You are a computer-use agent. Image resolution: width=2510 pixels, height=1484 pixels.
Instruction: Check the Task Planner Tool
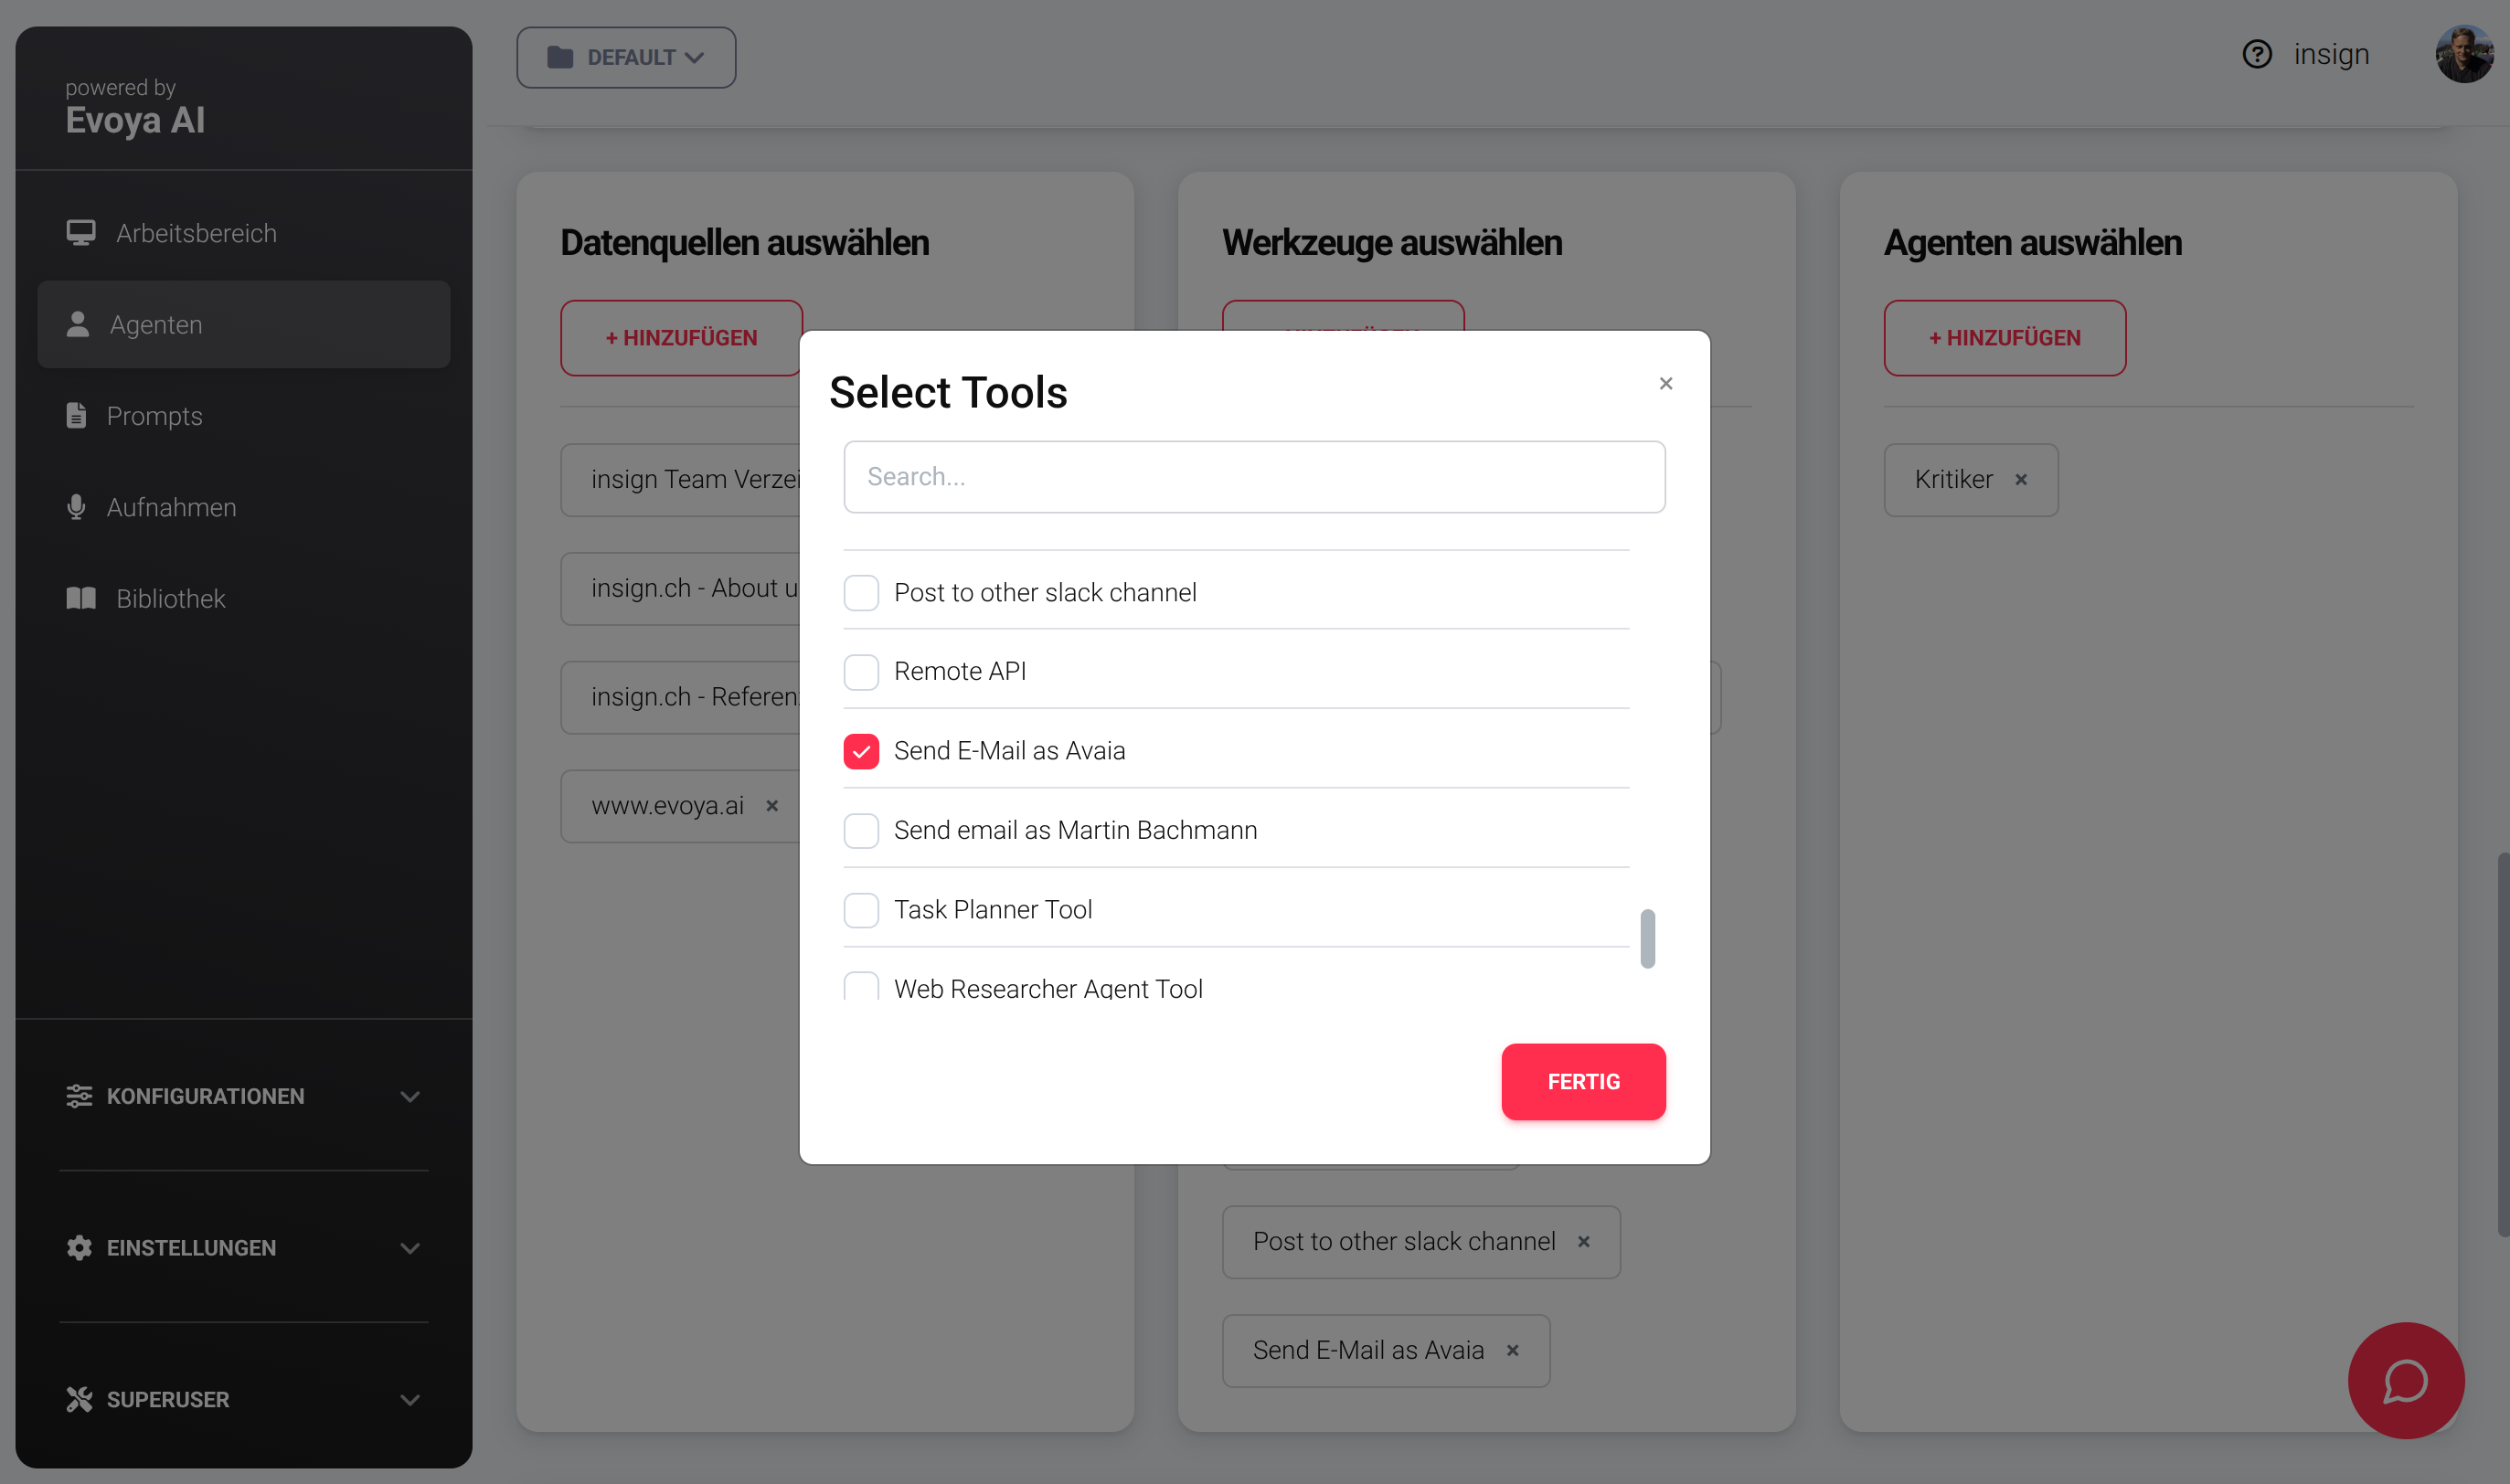tap(861, 910)
